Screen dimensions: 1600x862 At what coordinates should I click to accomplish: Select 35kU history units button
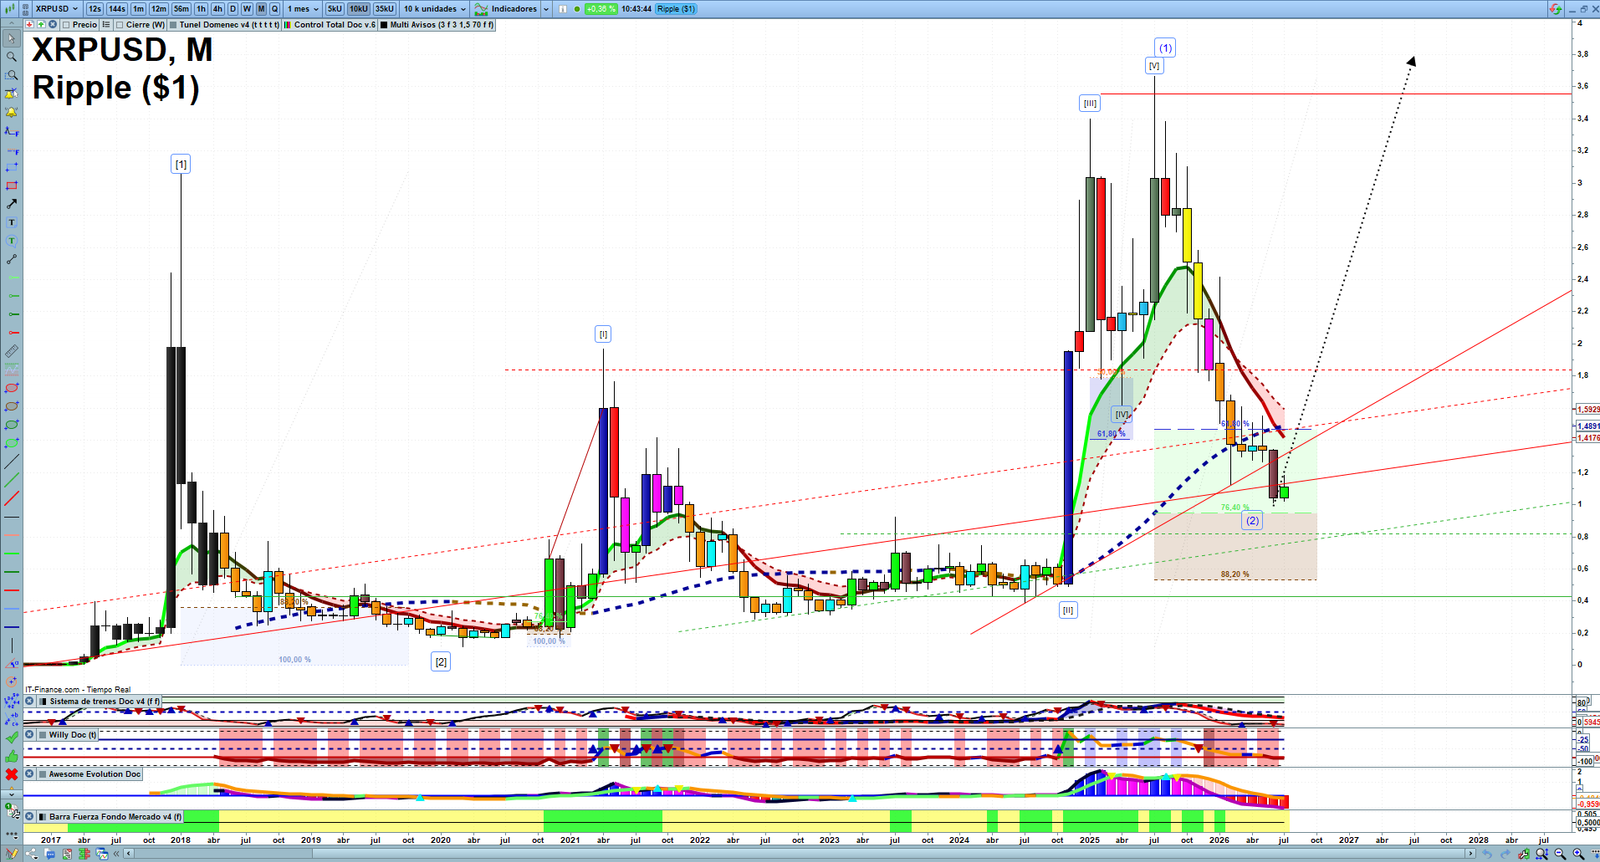(x=384, y=8)
